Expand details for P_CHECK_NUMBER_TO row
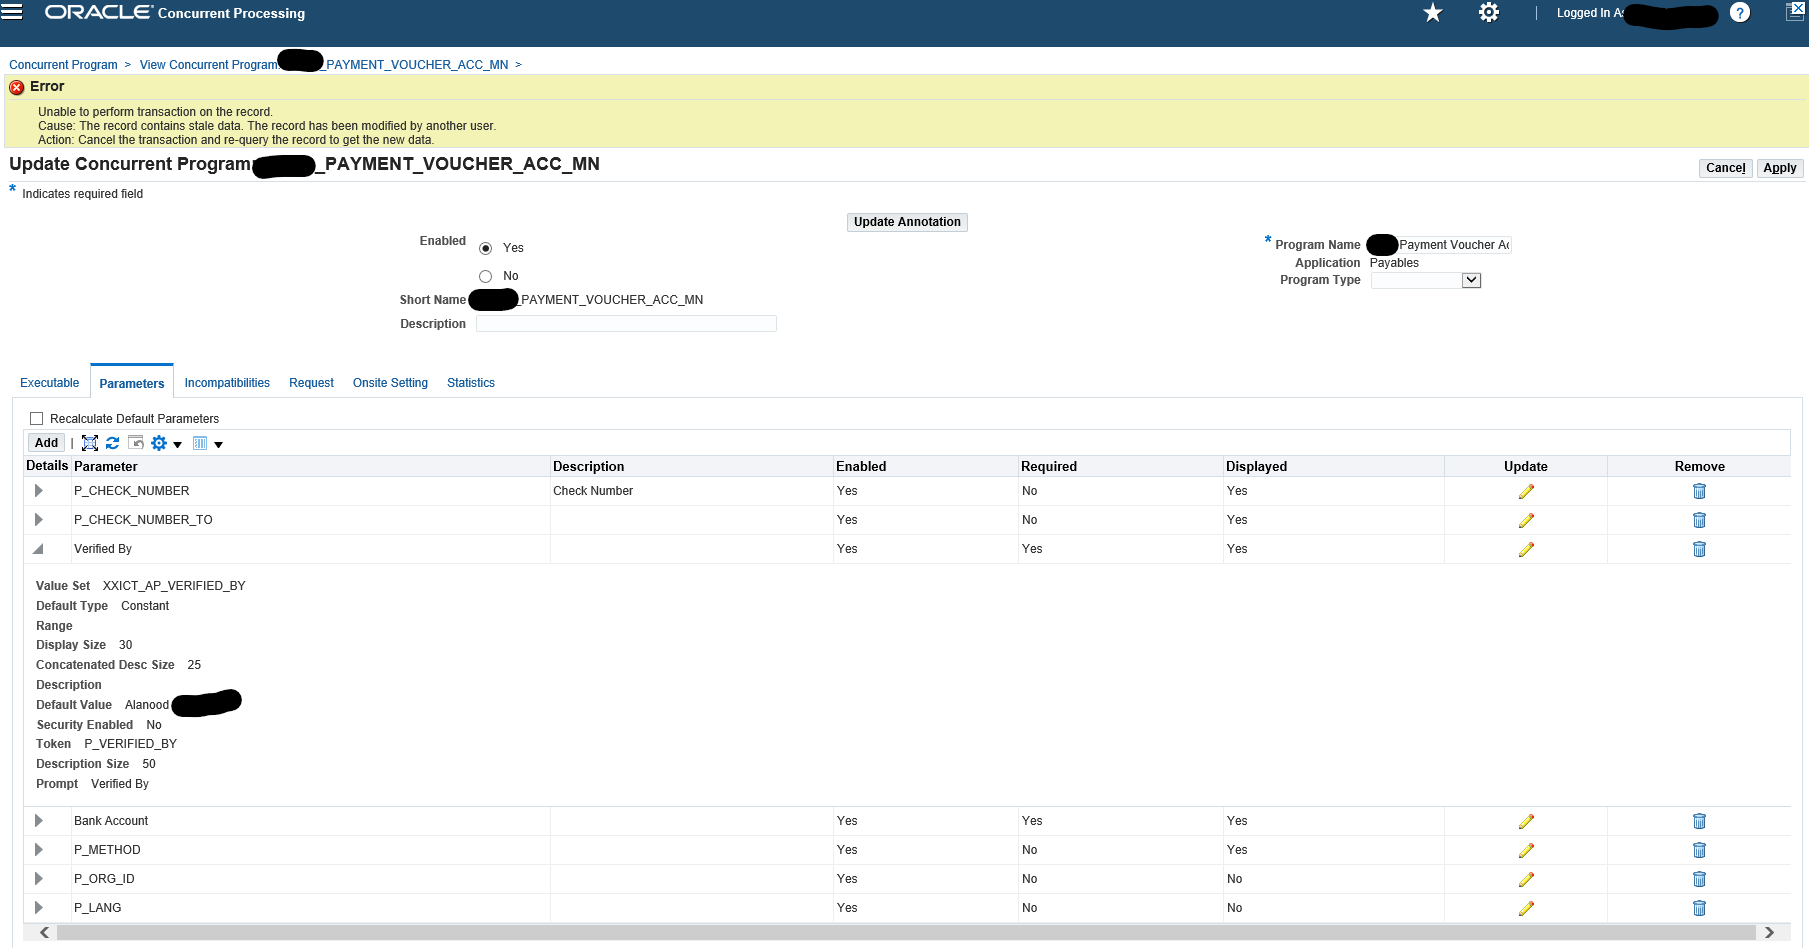The height and width of the screenshot is (948, 1809). pos(39,520)
